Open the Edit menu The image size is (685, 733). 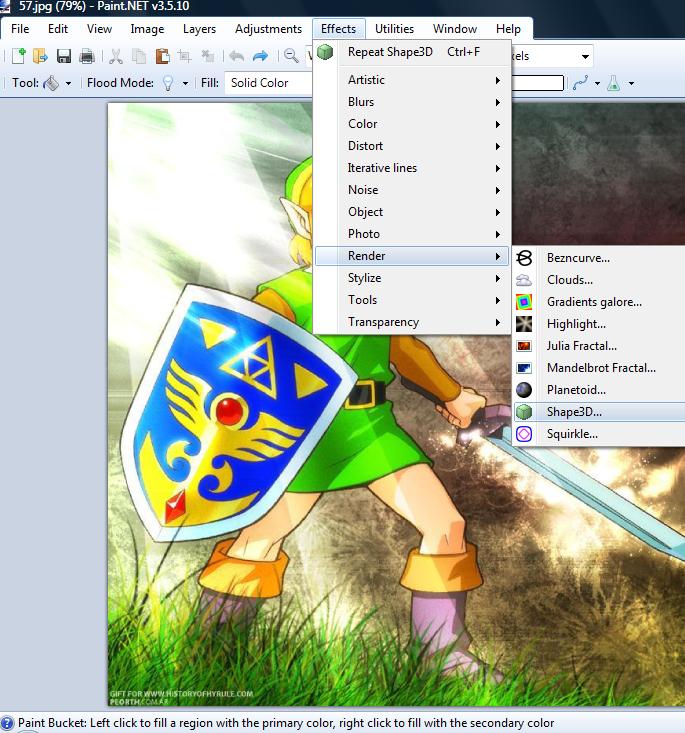click(x=58, y=29)
